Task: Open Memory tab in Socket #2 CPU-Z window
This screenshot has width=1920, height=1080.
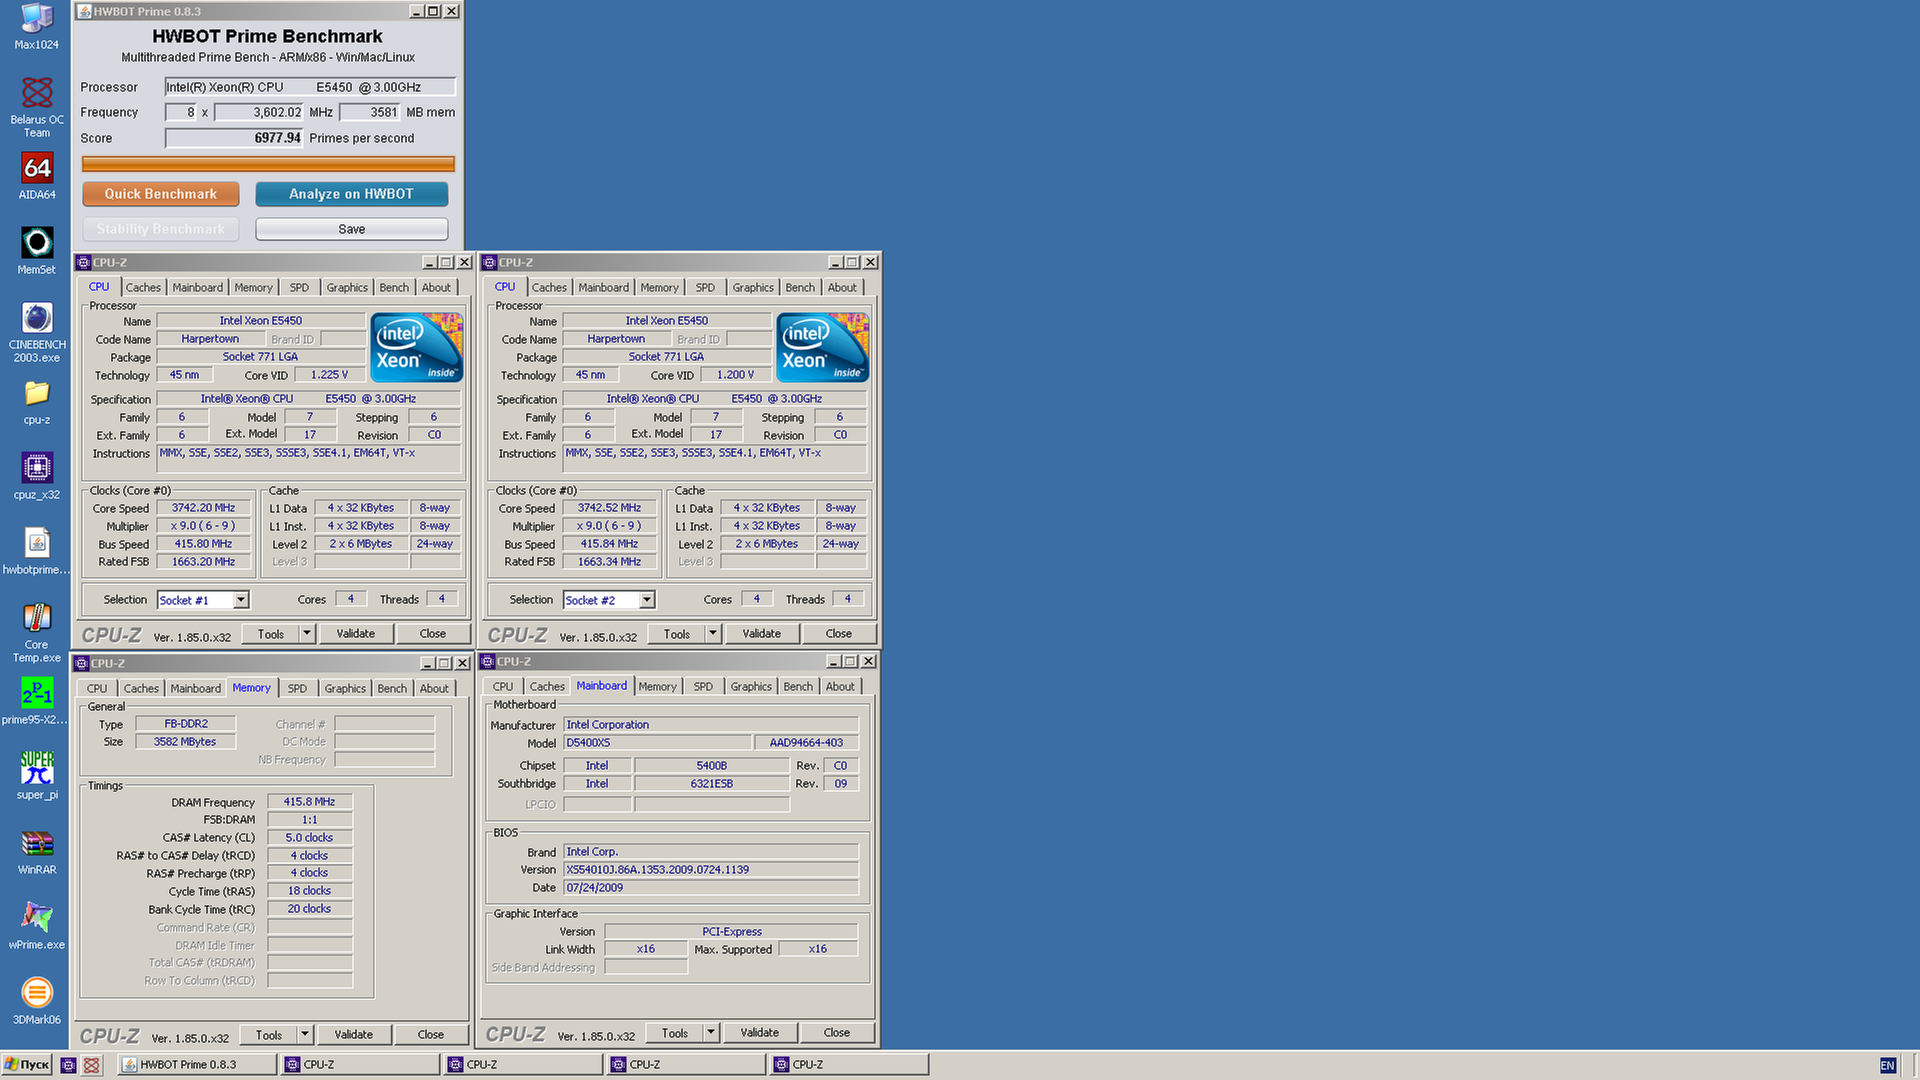Action: [x=660, y=288]
